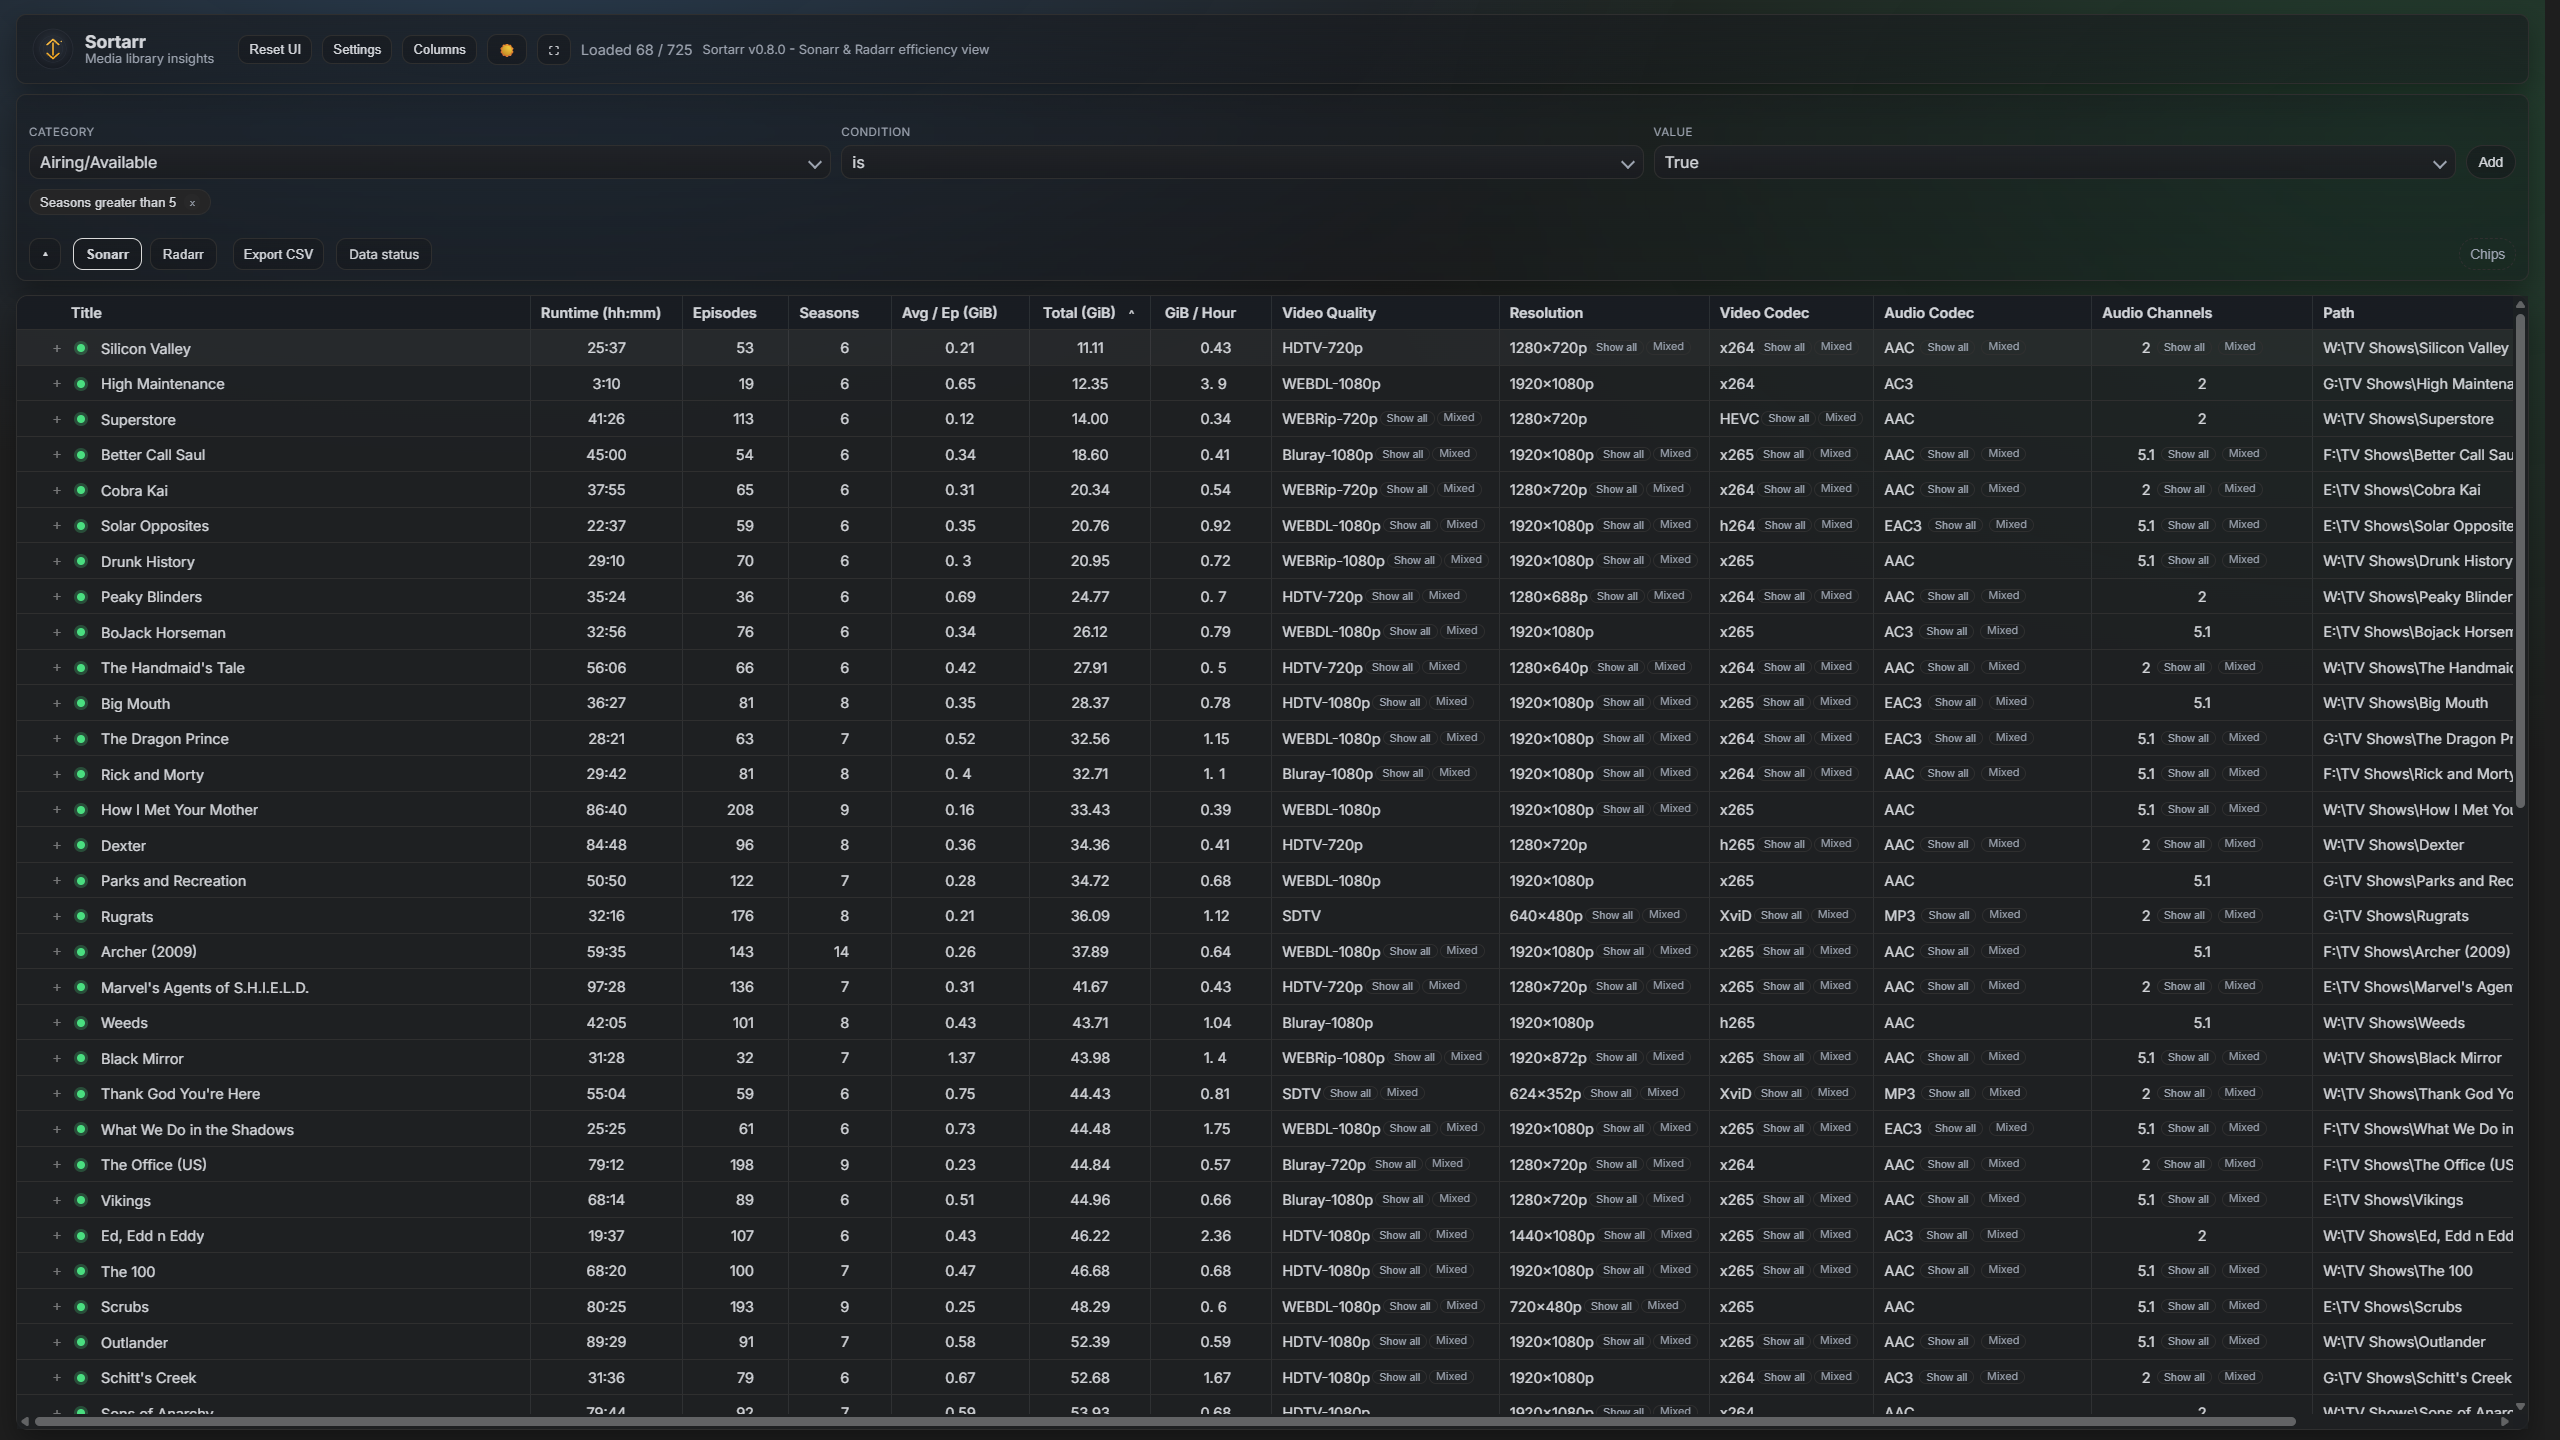Toggle 'Show all' for Better Call Saul video quality

point(1403,453)
